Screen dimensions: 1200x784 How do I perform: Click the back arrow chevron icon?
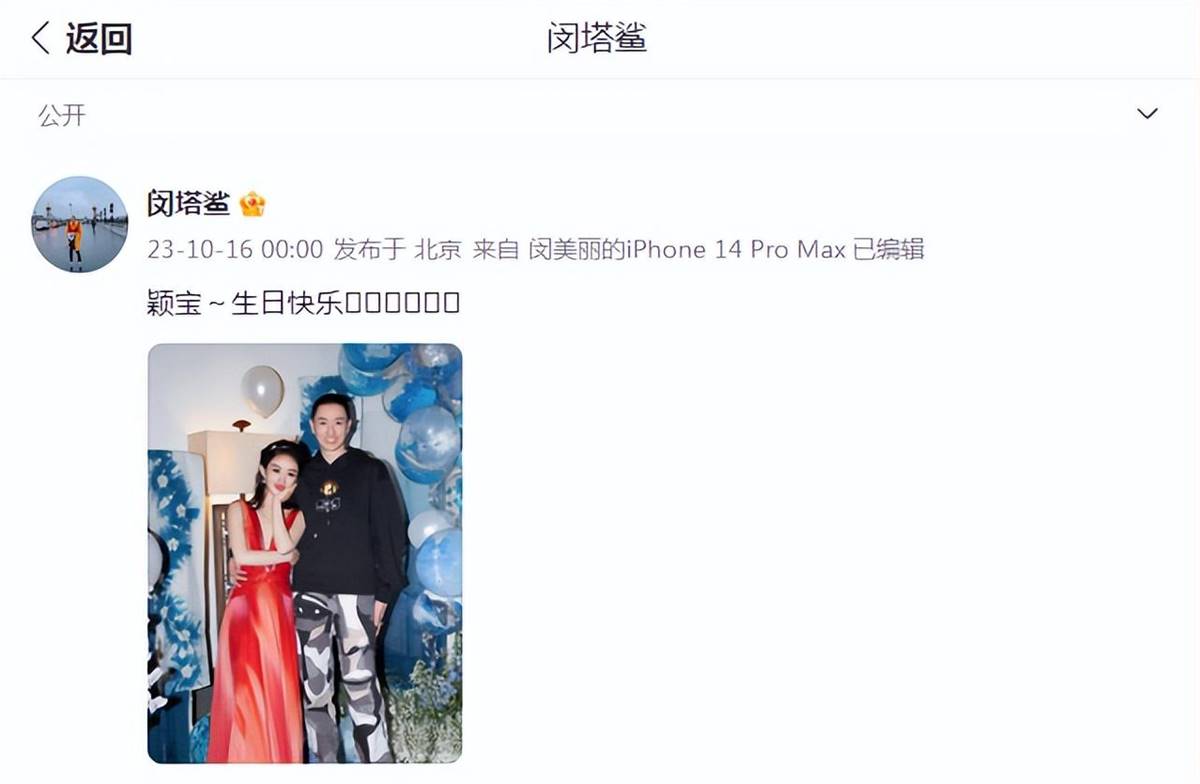pos(41,39)
